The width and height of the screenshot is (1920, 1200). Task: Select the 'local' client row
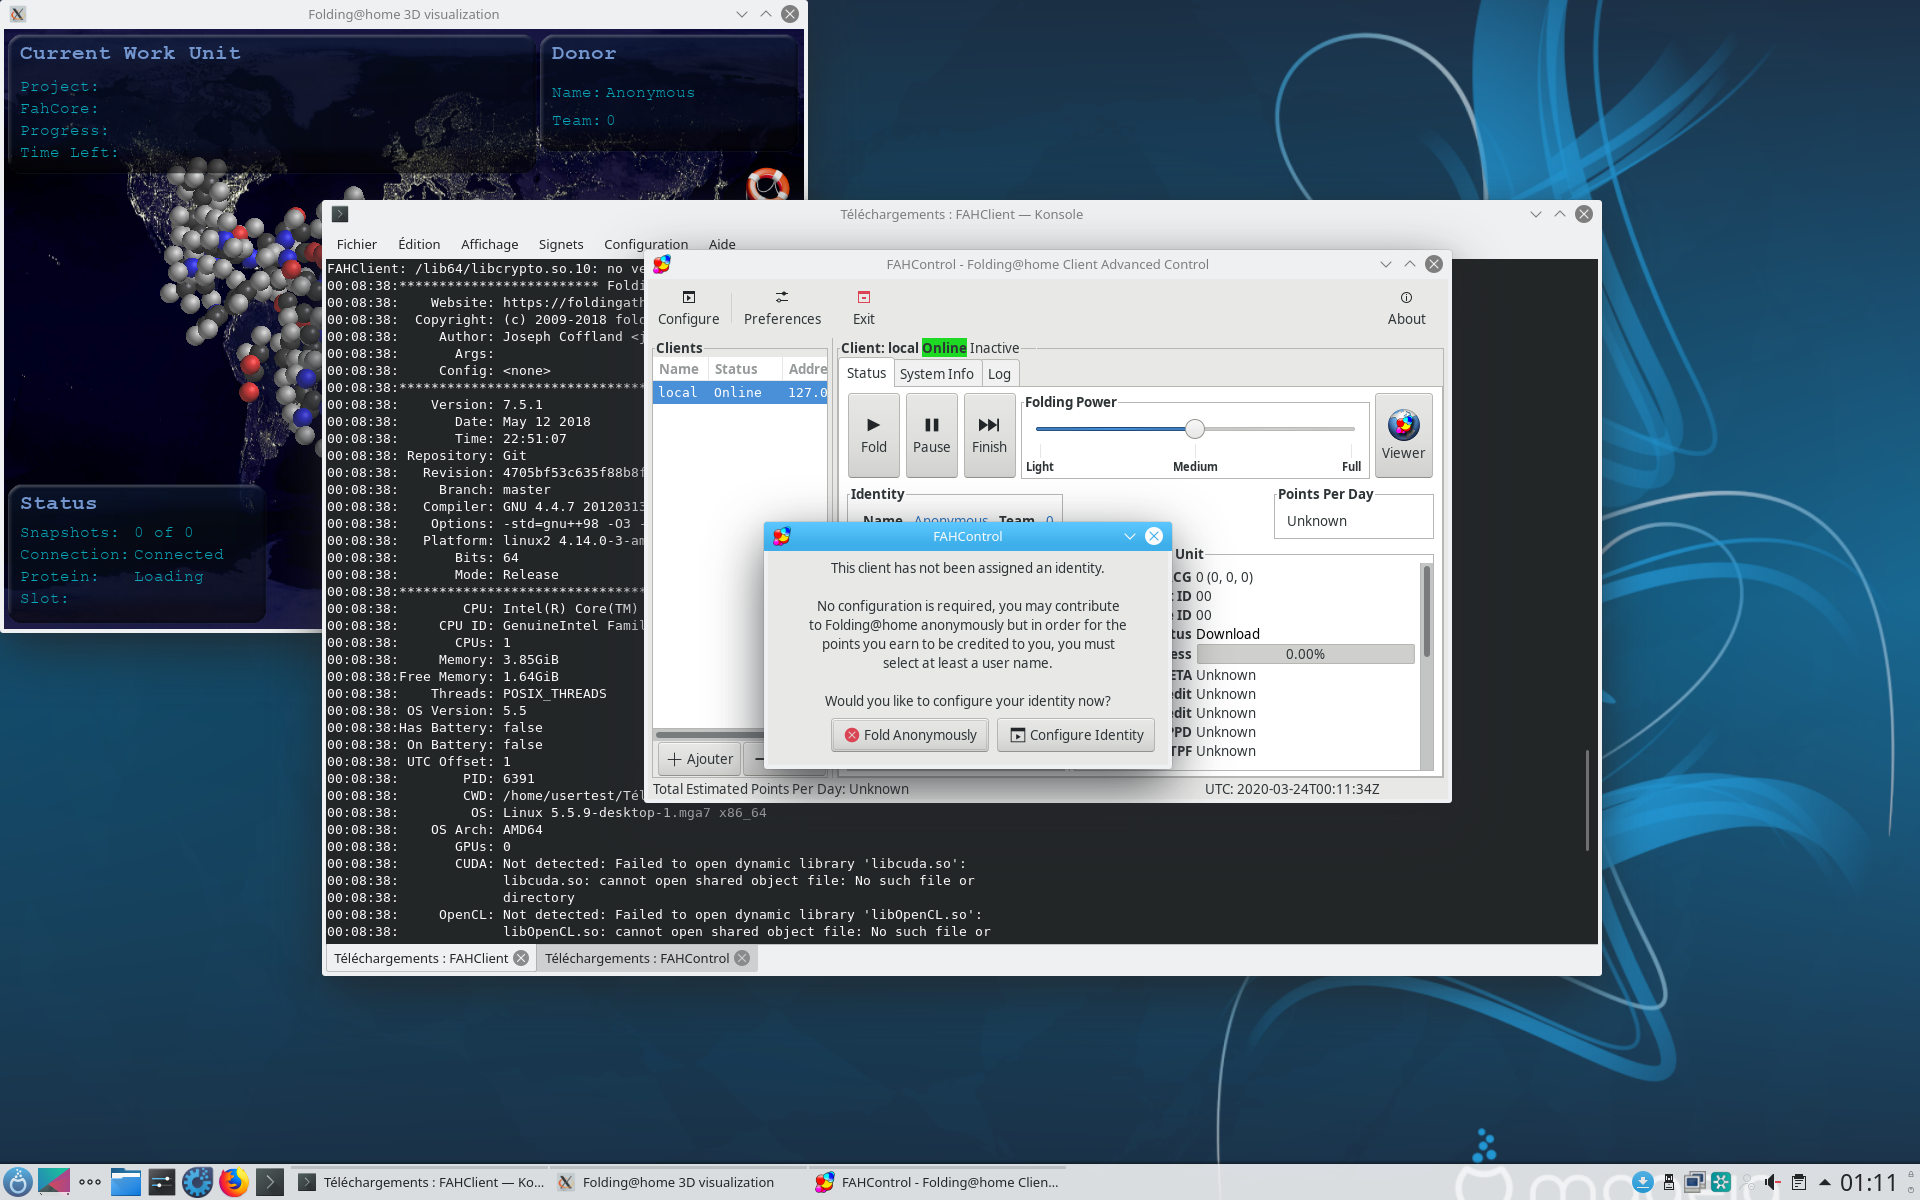tap(740, 392)
